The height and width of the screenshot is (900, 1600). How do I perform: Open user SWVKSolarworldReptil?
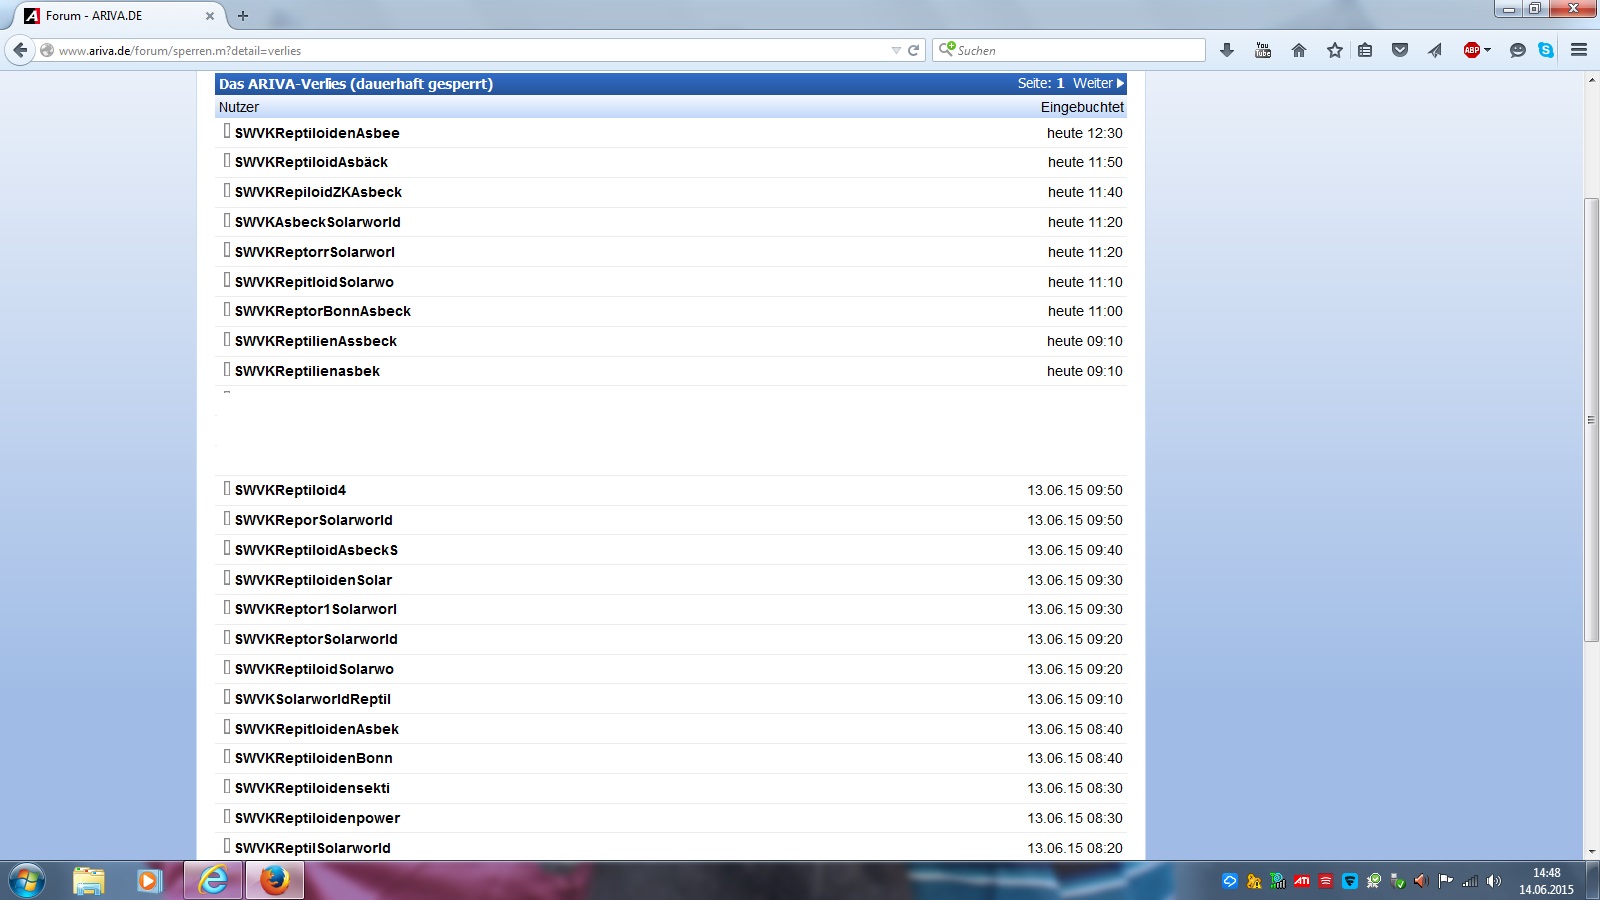313,699
